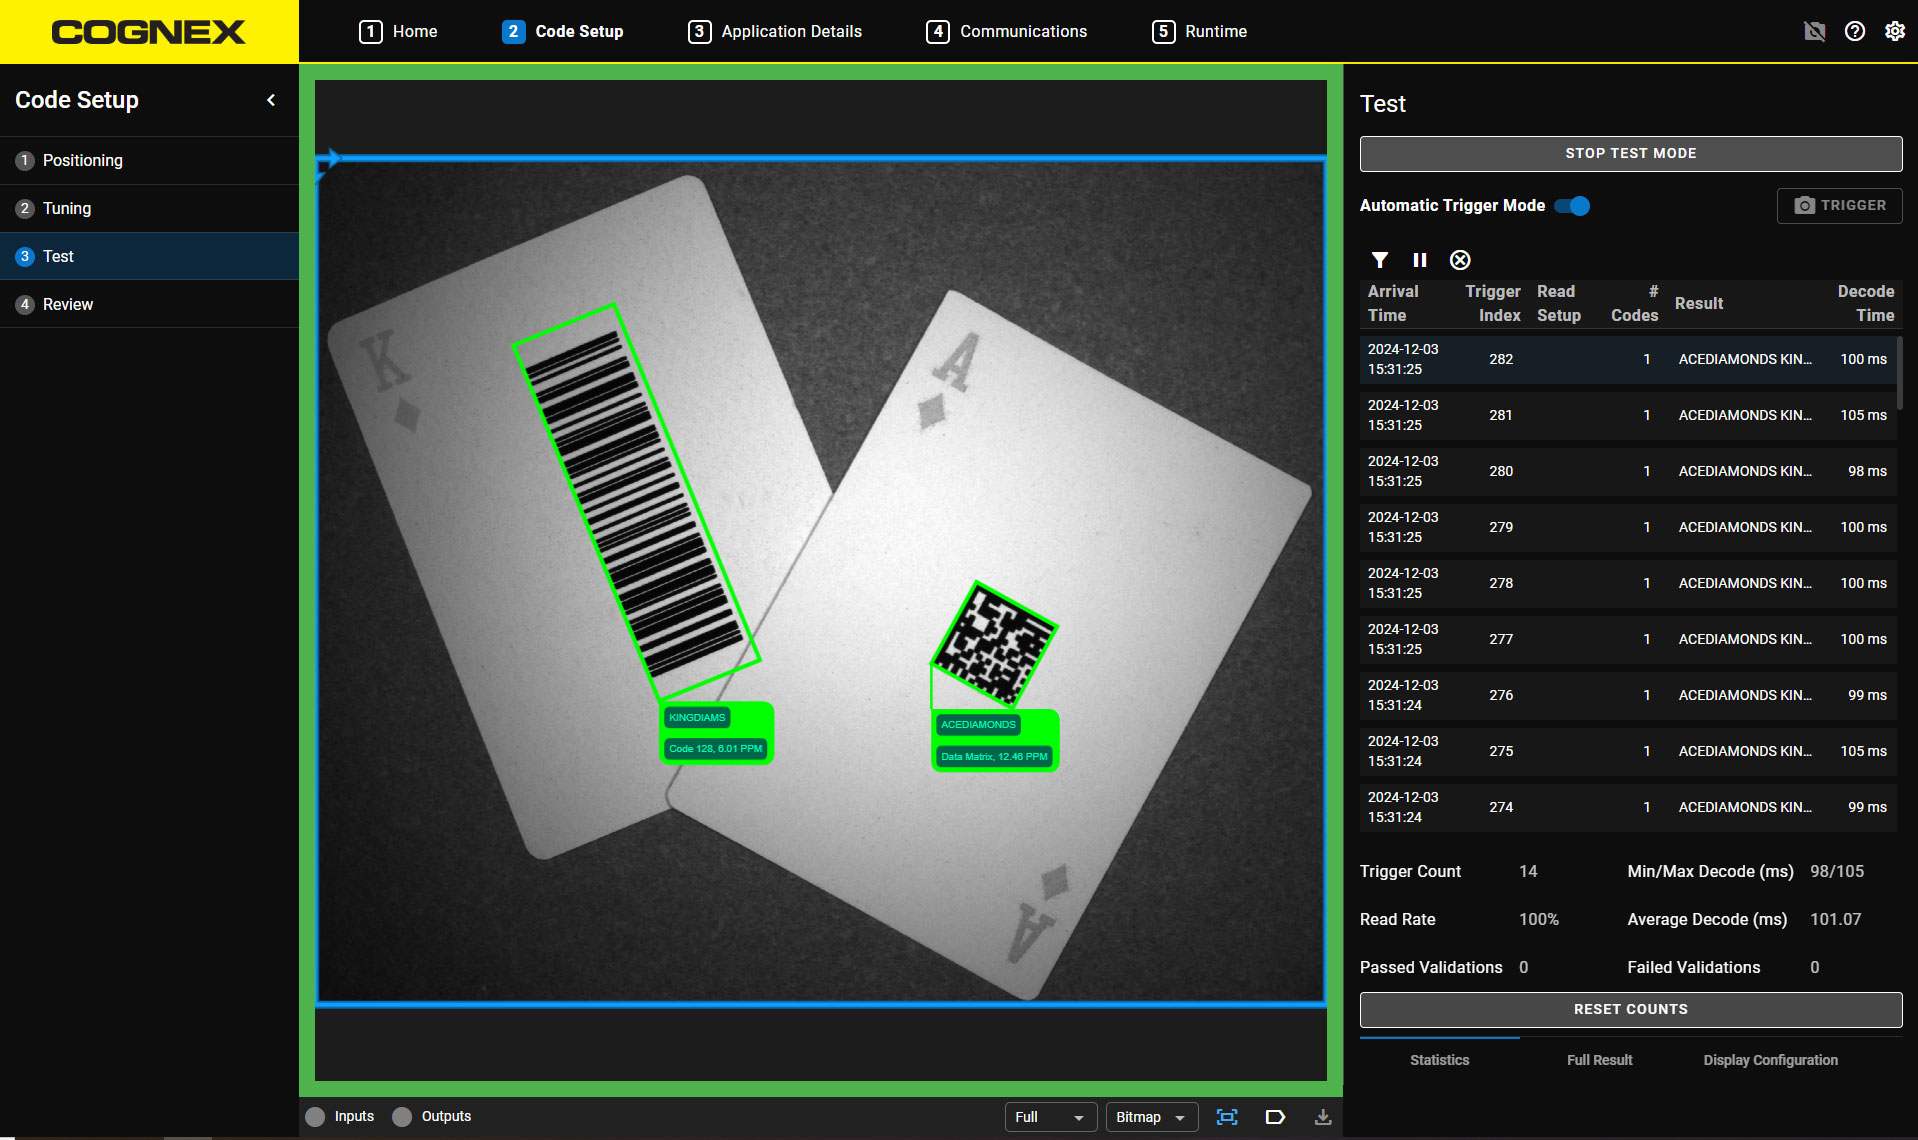The height and width of the screenshot is (1140, 1918).
Task: Toggle the label tag overlay icon
Action: point(1275,1117)
